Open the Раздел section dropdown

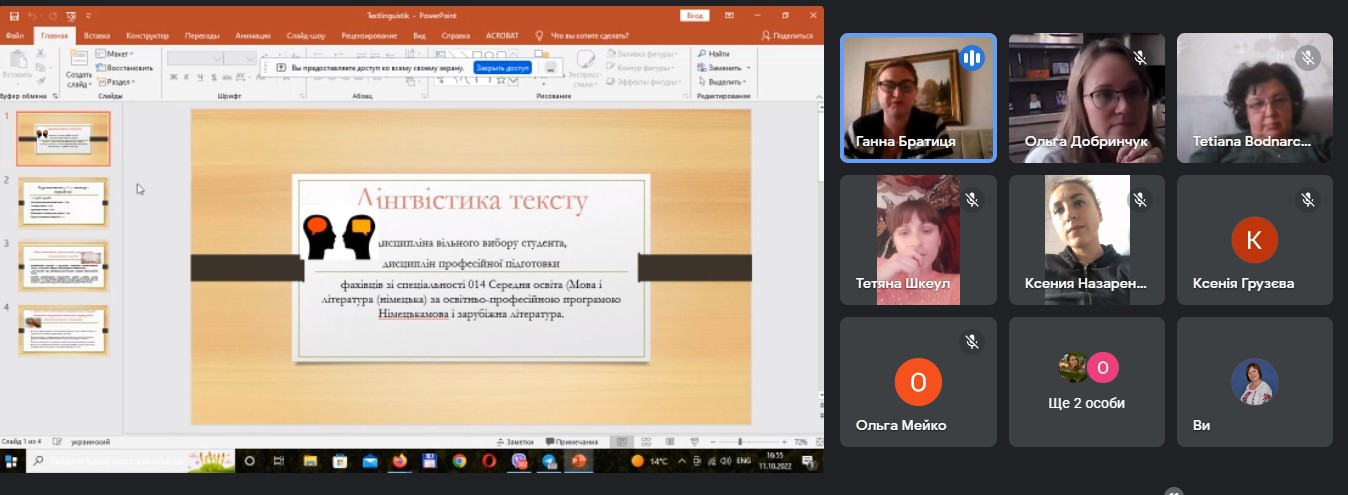[119, 82]
